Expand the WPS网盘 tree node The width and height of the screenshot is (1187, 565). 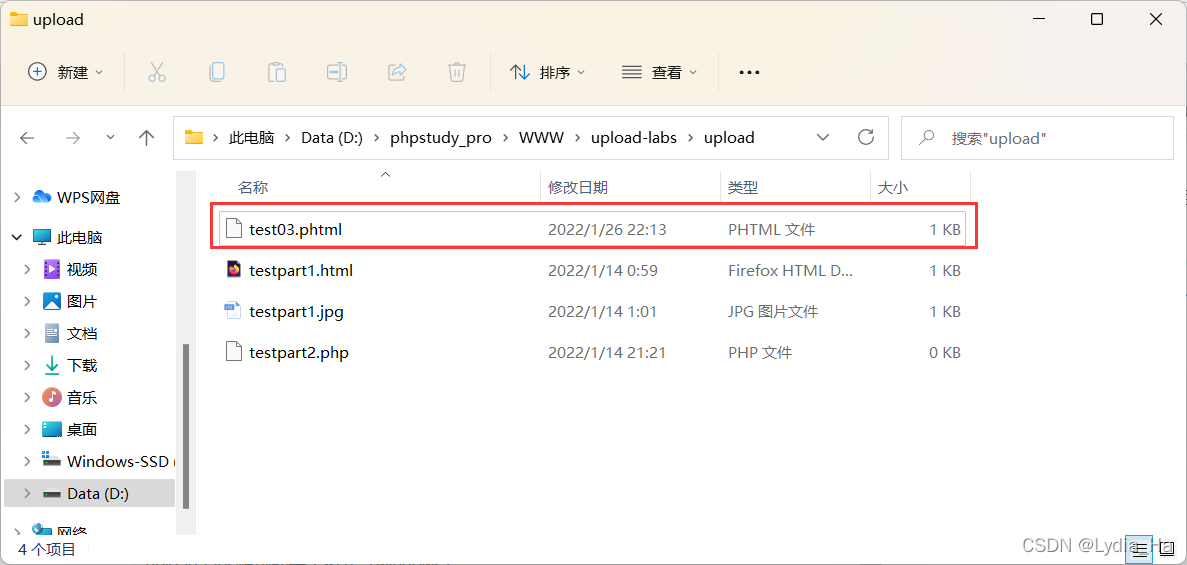coord(17,198)
